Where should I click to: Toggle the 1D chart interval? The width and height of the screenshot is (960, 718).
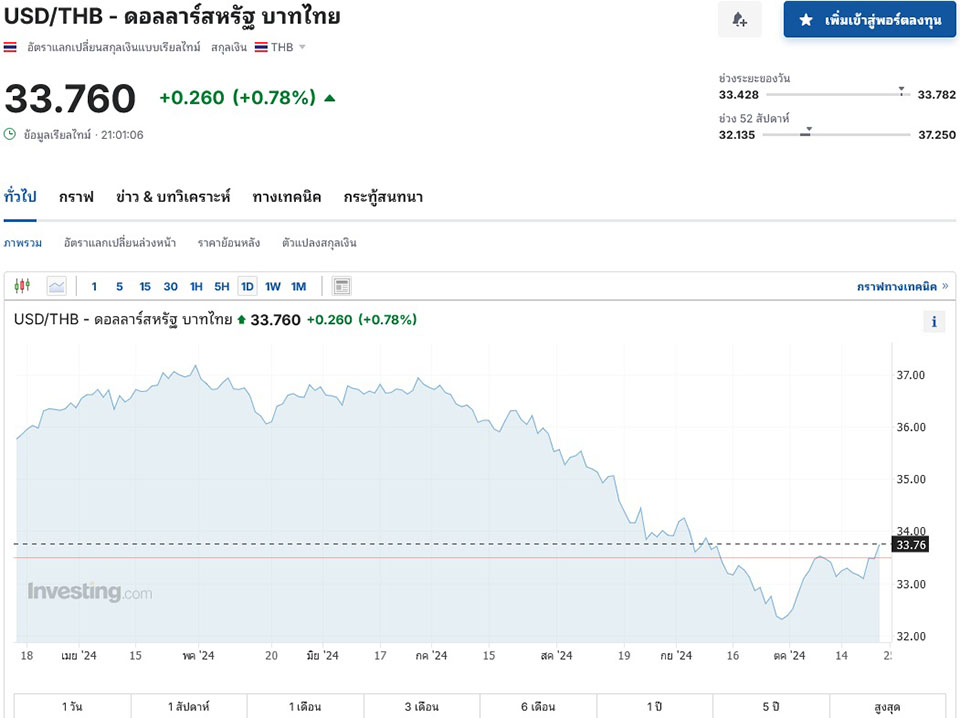(247, 287)
